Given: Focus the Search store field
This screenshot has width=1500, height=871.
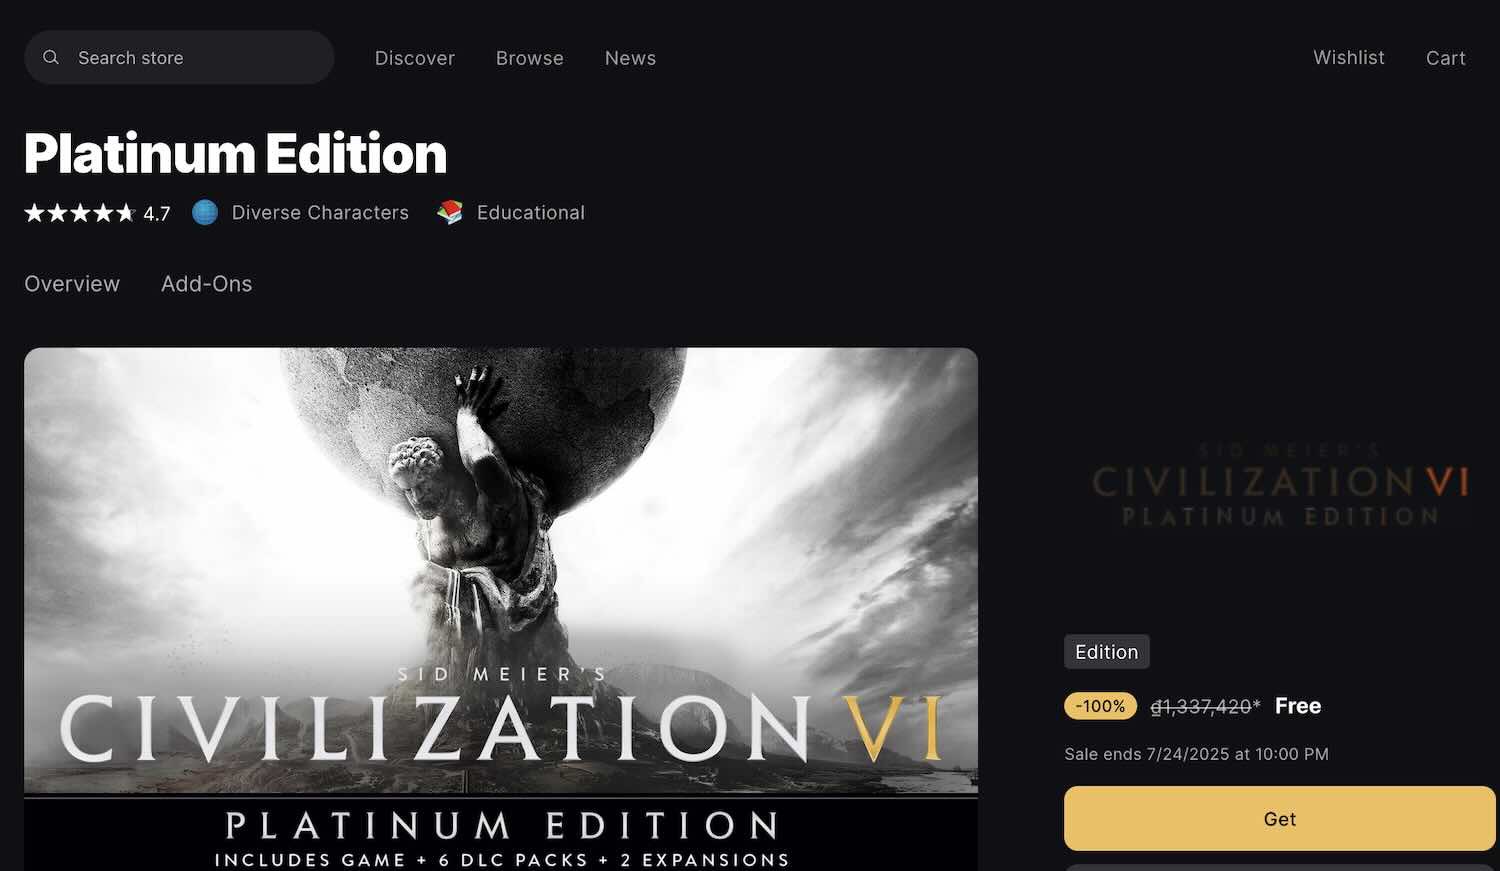Looking at the screenshot, I should tap(179, 57).
